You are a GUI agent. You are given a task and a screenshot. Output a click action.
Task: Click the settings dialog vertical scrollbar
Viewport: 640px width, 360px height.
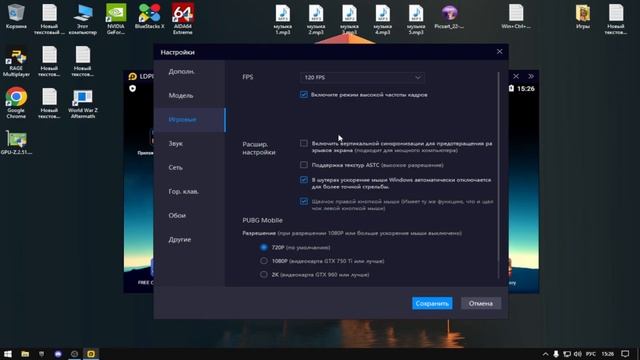pyautogui.click(x=498, y=176)
